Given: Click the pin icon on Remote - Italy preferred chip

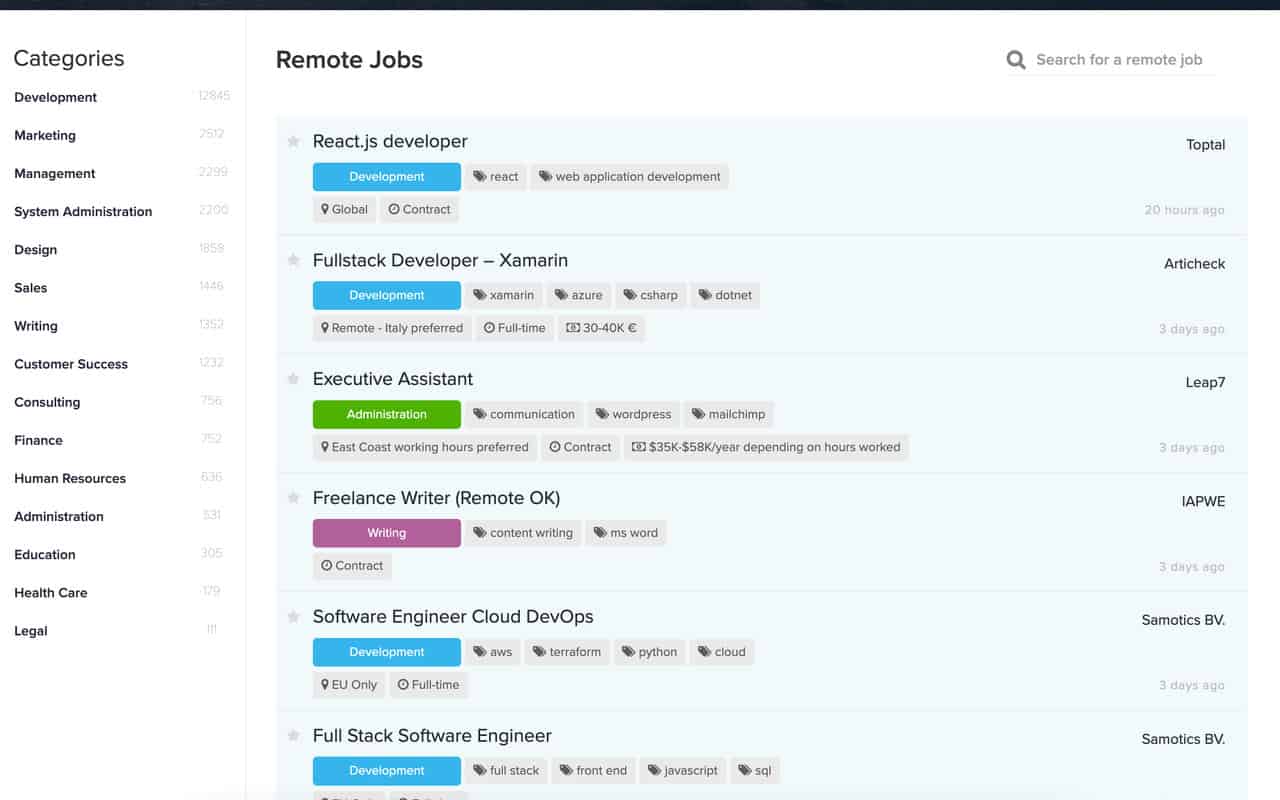Looking at the screenshot, I should pyautogui.click(x=325, y=328).
